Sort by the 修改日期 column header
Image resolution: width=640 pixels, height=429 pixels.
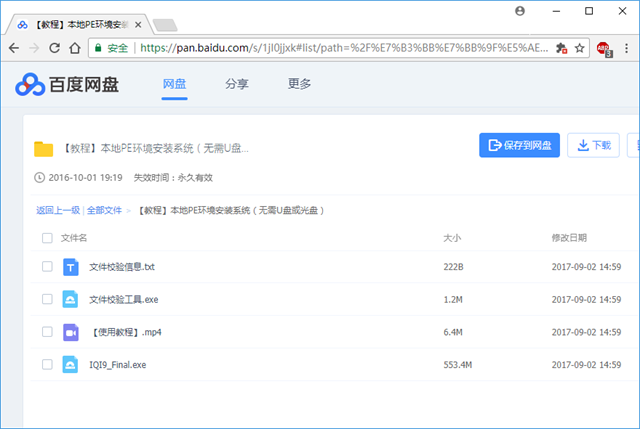(569, 238)
